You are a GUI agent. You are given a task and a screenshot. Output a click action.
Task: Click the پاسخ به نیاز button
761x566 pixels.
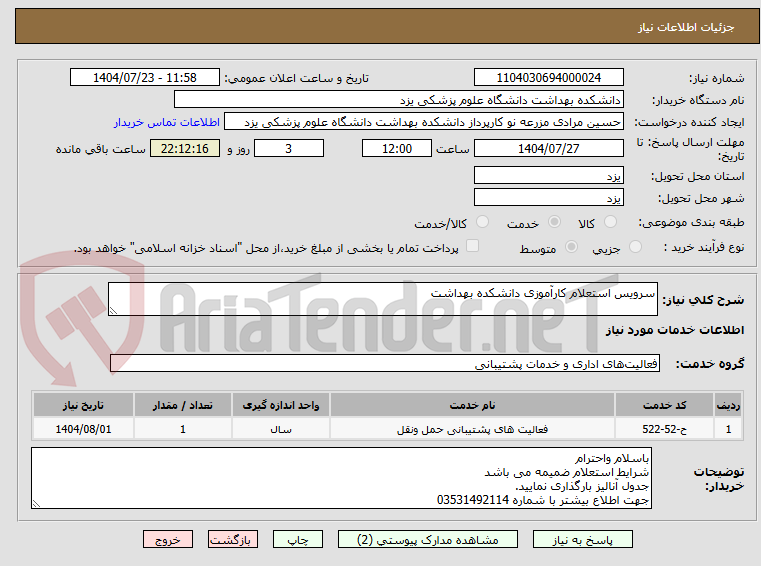582,539
